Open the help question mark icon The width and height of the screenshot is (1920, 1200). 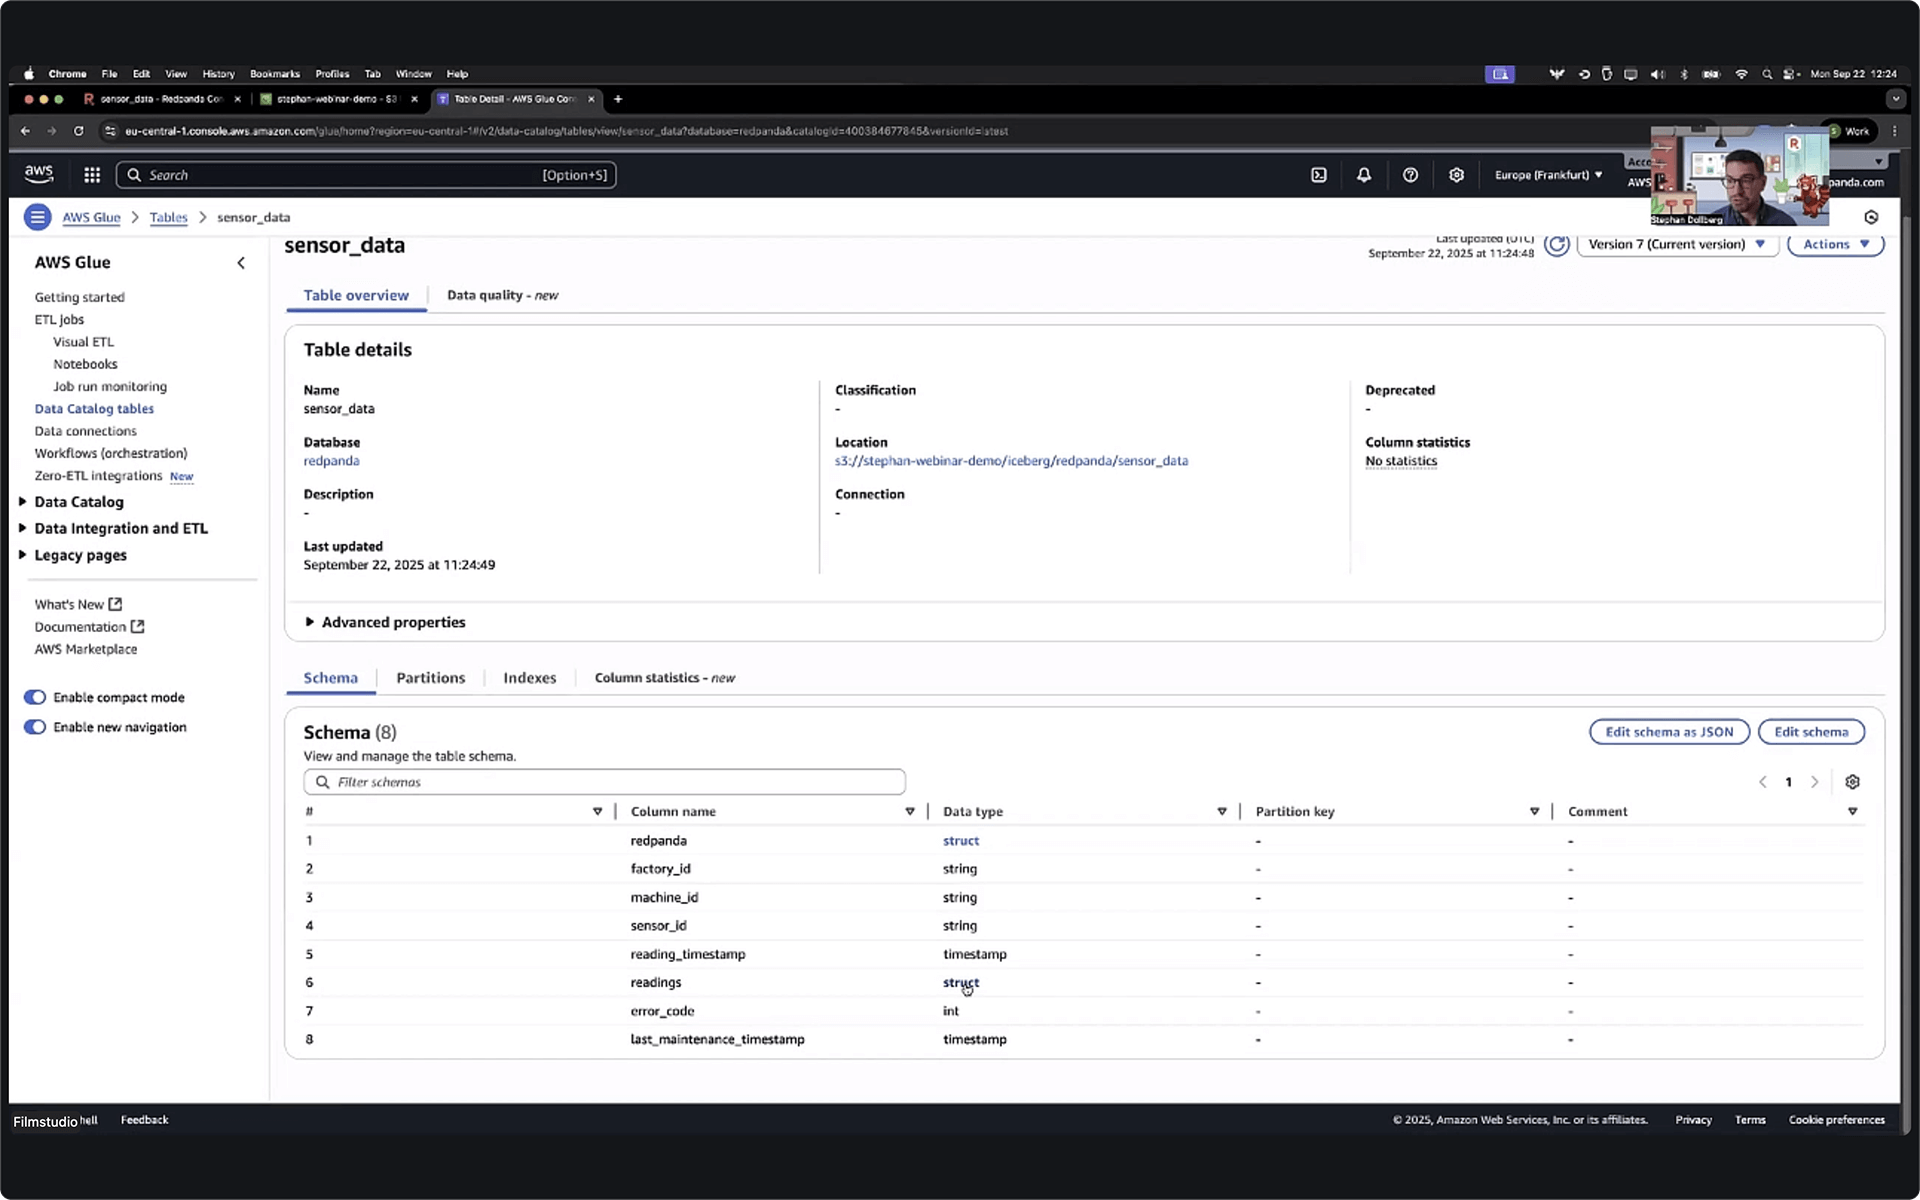(1410, 175)
